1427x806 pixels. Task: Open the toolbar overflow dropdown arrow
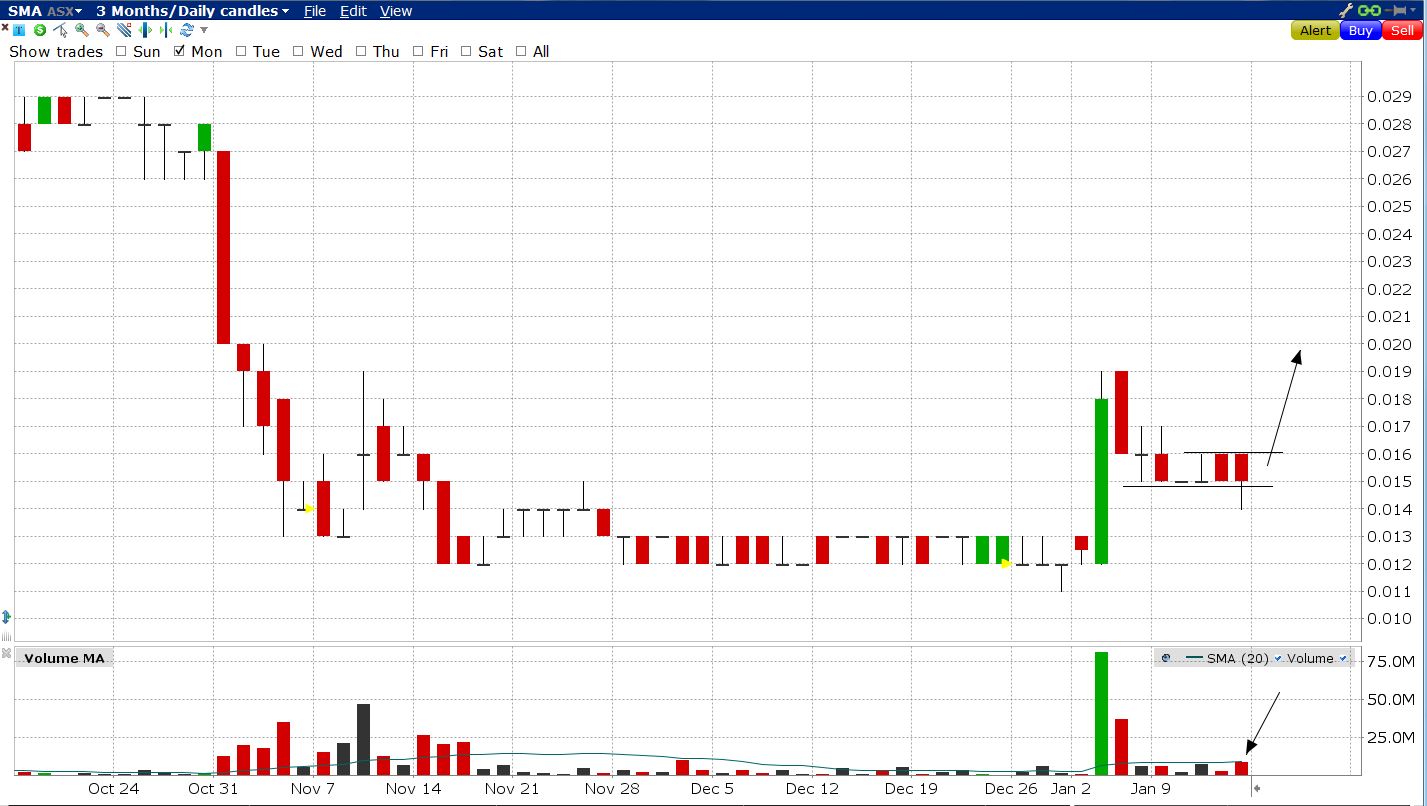click(204, 30)
